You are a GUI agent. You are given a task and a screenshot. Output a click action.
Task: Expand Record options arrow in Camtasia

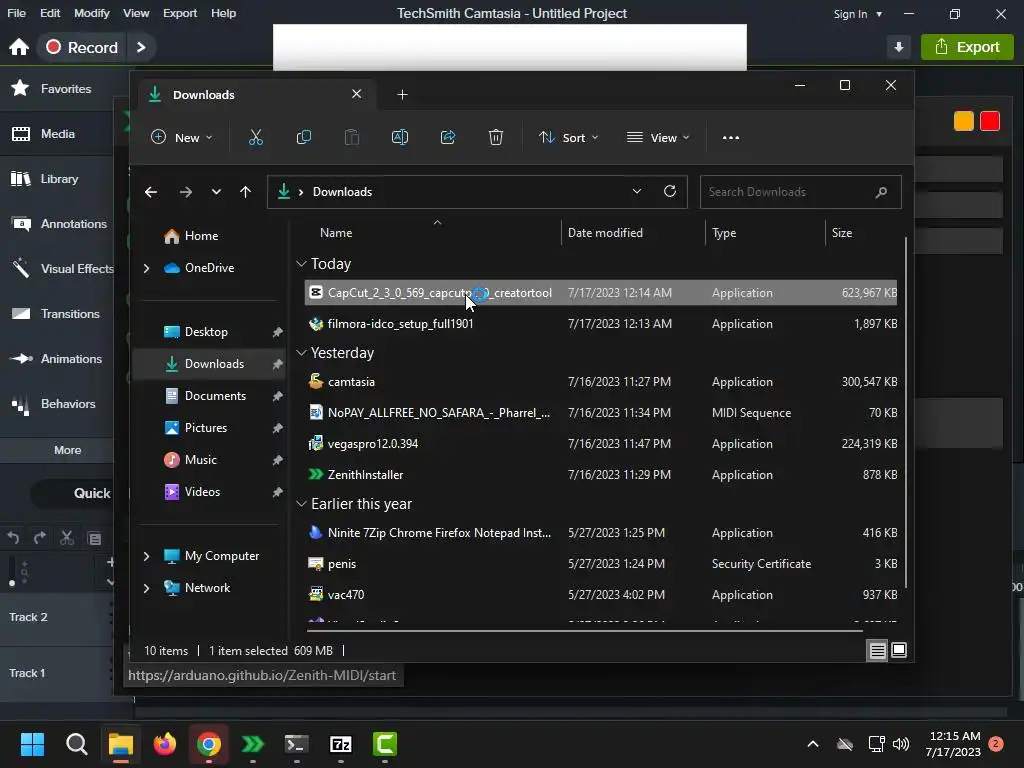pyautogui.click(x=141, y=47)
